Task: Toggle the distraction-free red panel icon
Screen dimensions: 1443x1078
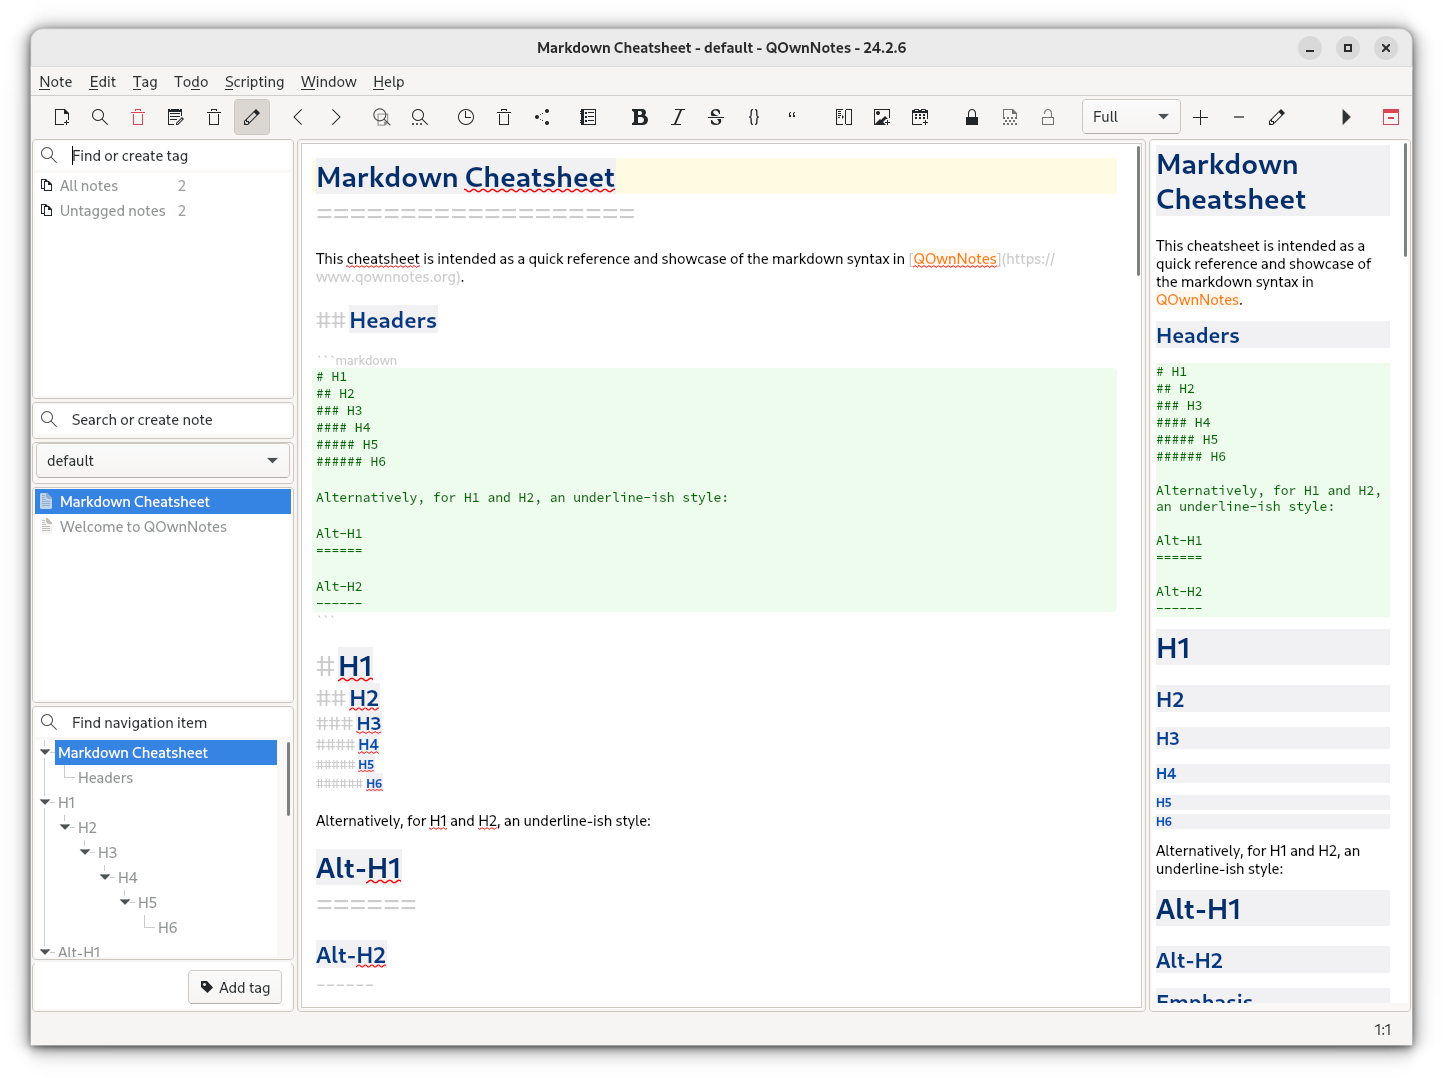Action: coord(1390,116)
